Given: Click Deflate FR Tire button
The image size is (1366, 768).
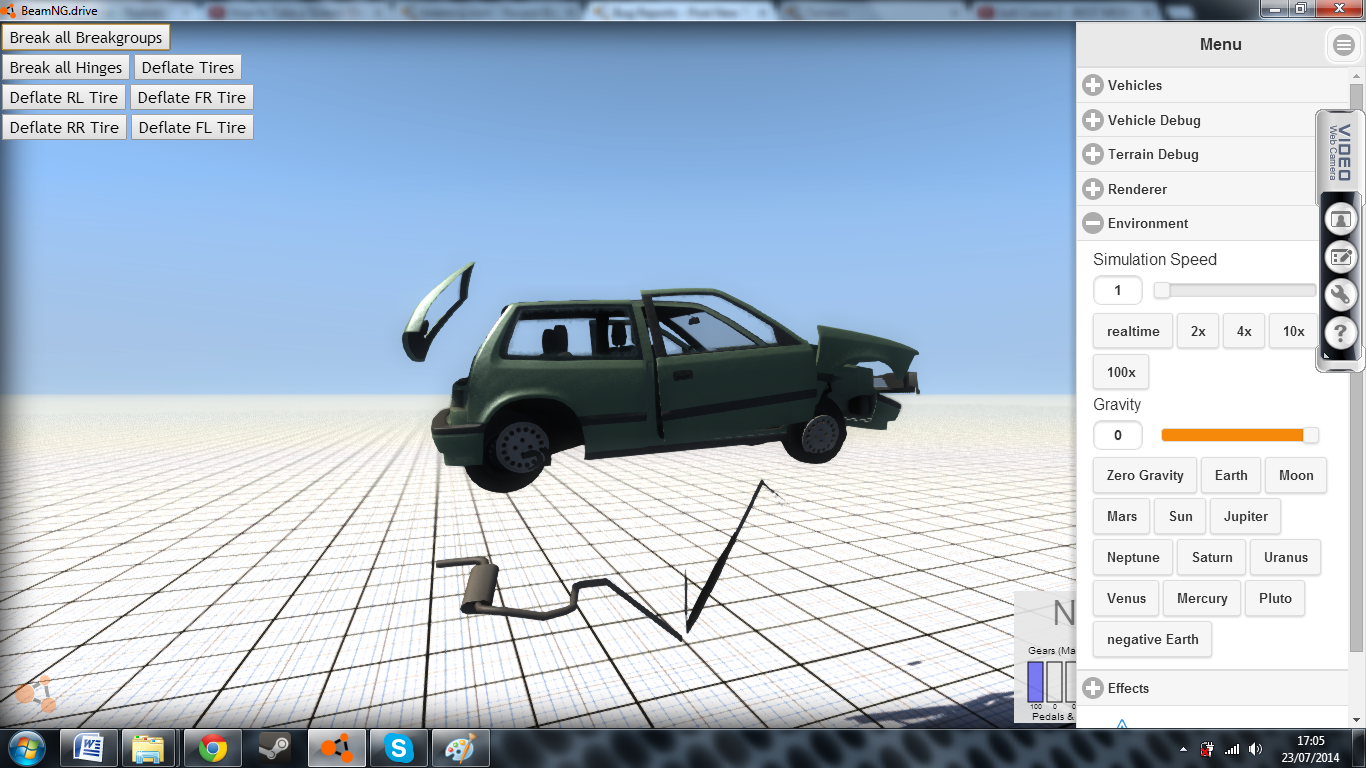Looking at the screenshot, I should coord(192,97).
